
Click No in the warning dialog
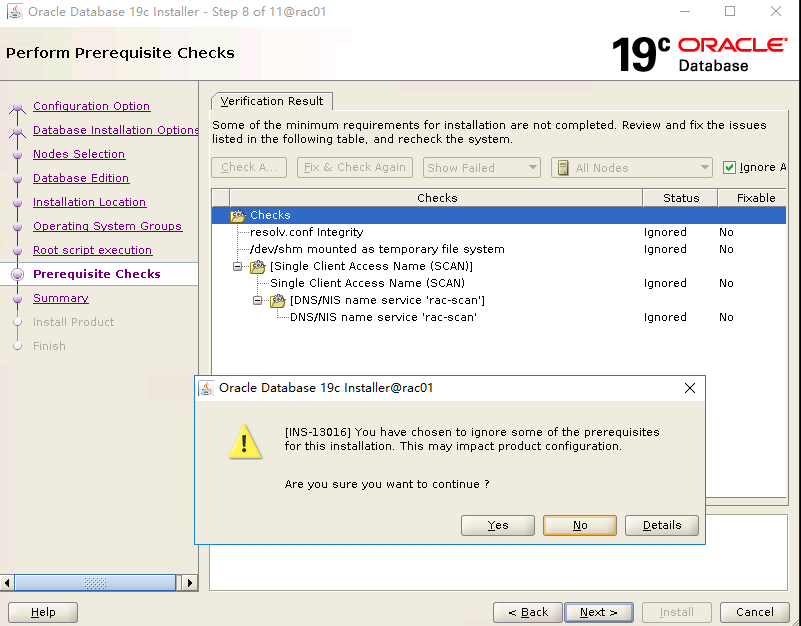pos(580,525)
